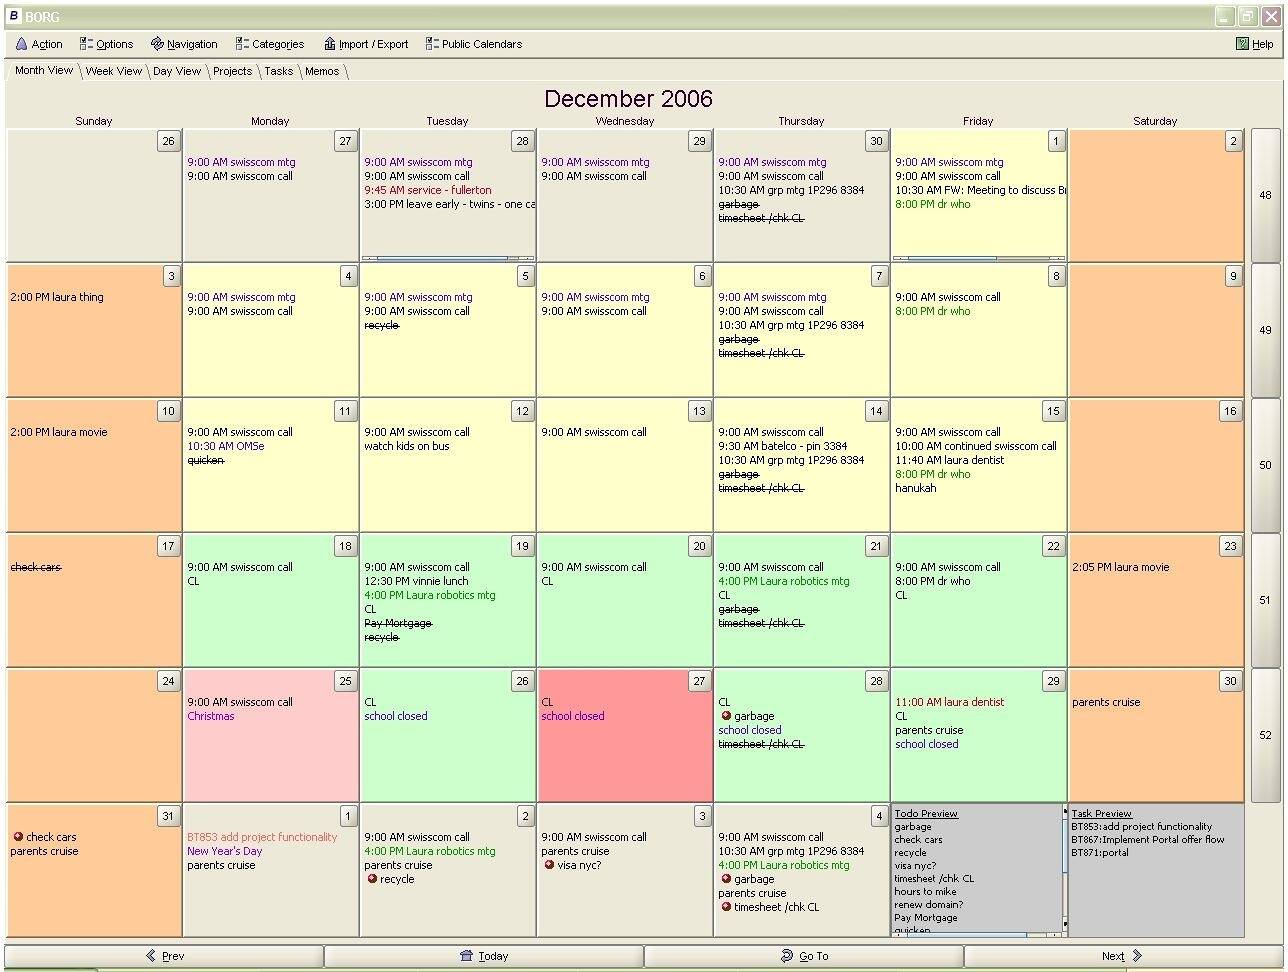
Task: Click red bullet beside garbage on December 28
Action: coord(726,716)
